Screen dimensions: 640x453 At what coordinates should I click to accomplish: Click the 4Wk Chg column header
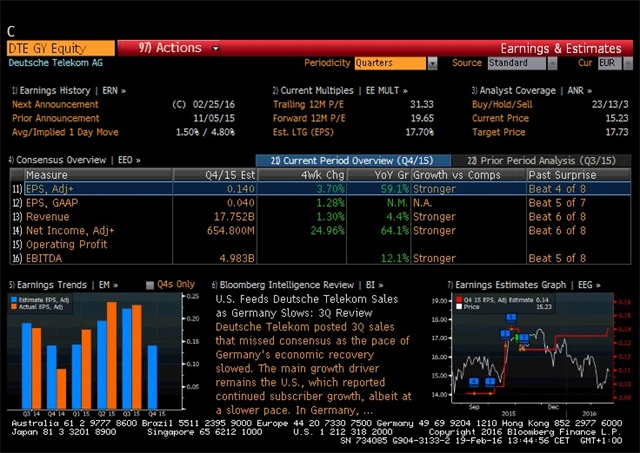pyautogui.click(x=302, y=175)
